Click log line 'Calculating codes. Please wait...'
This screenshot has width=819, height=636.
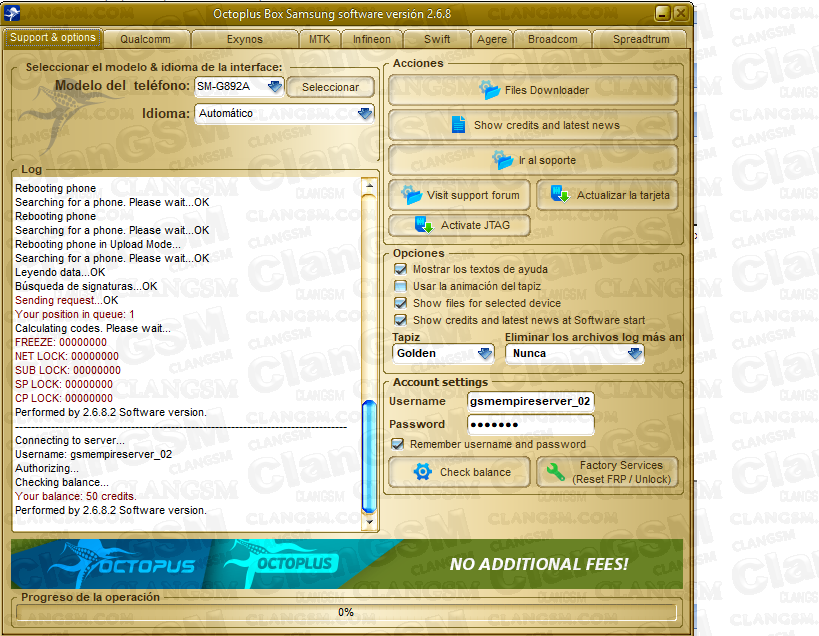[x=93, y=328]
